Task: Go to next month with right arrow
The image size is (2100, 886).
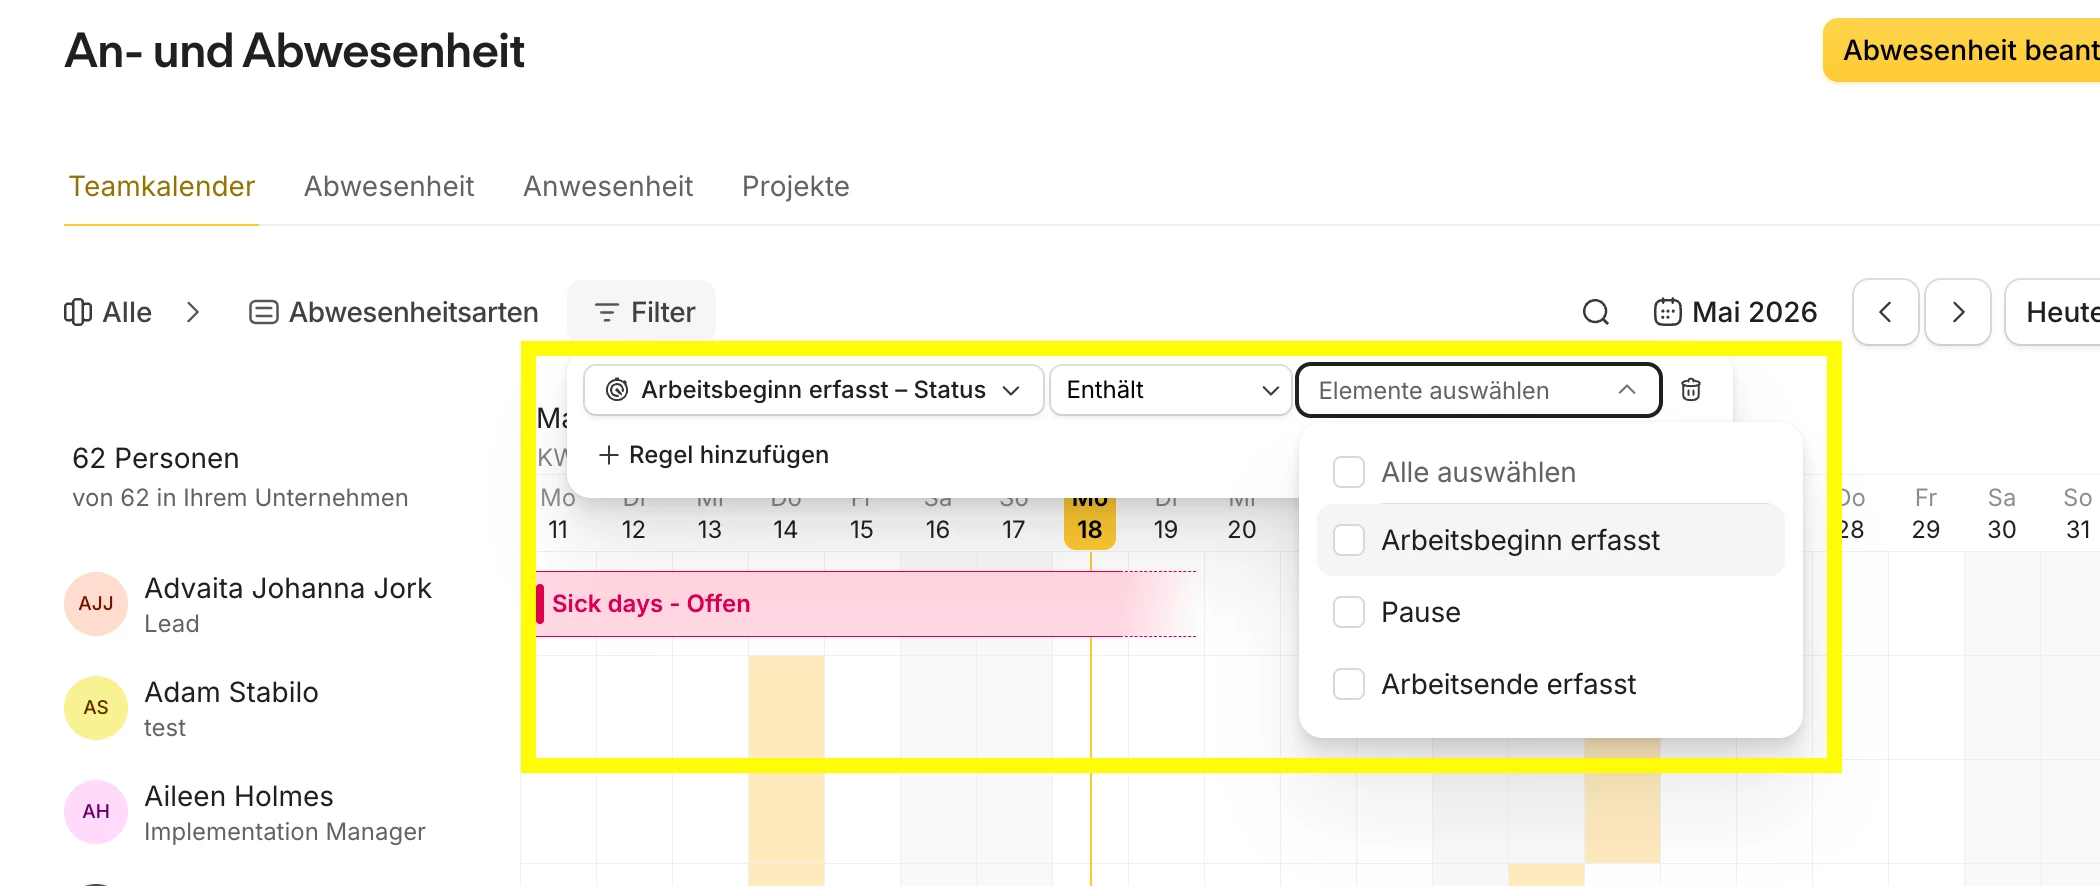Action: click(x=1958, y=312)
